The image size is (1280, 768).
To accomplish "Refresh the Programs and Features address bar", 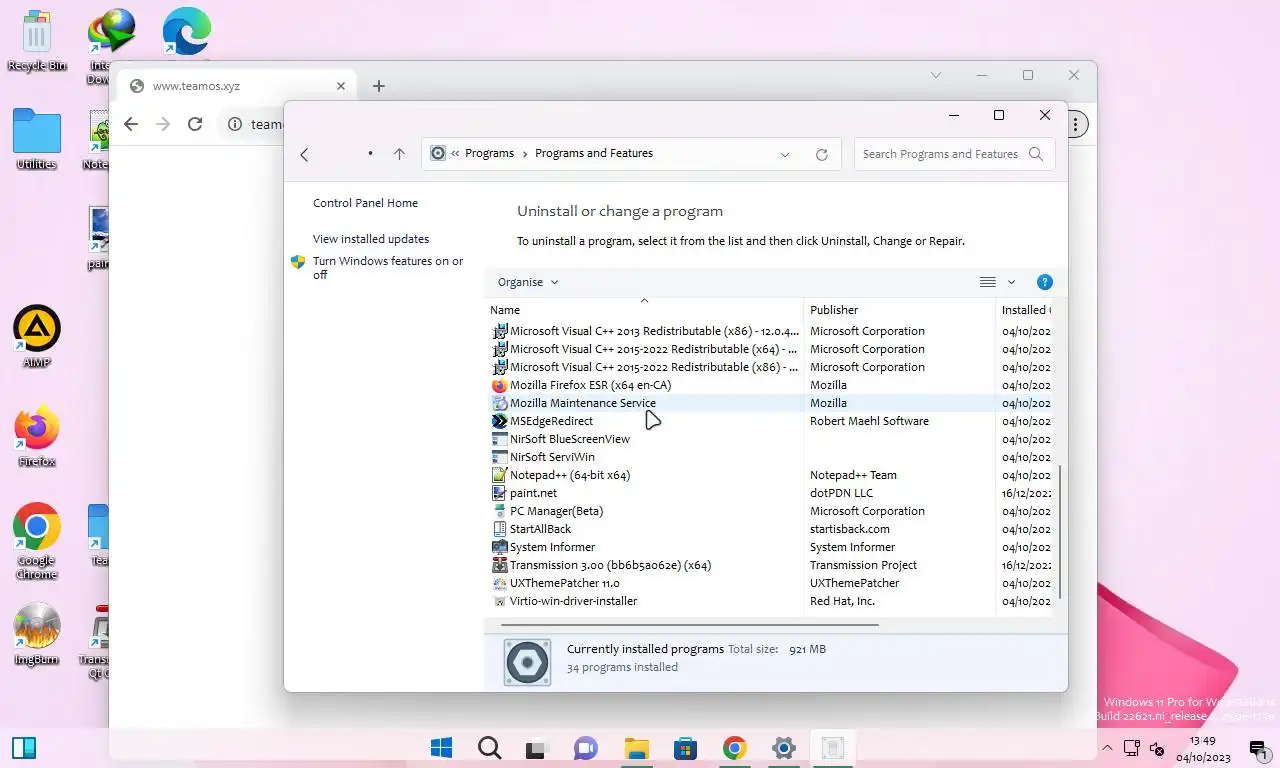I will [x=822, y=154].
